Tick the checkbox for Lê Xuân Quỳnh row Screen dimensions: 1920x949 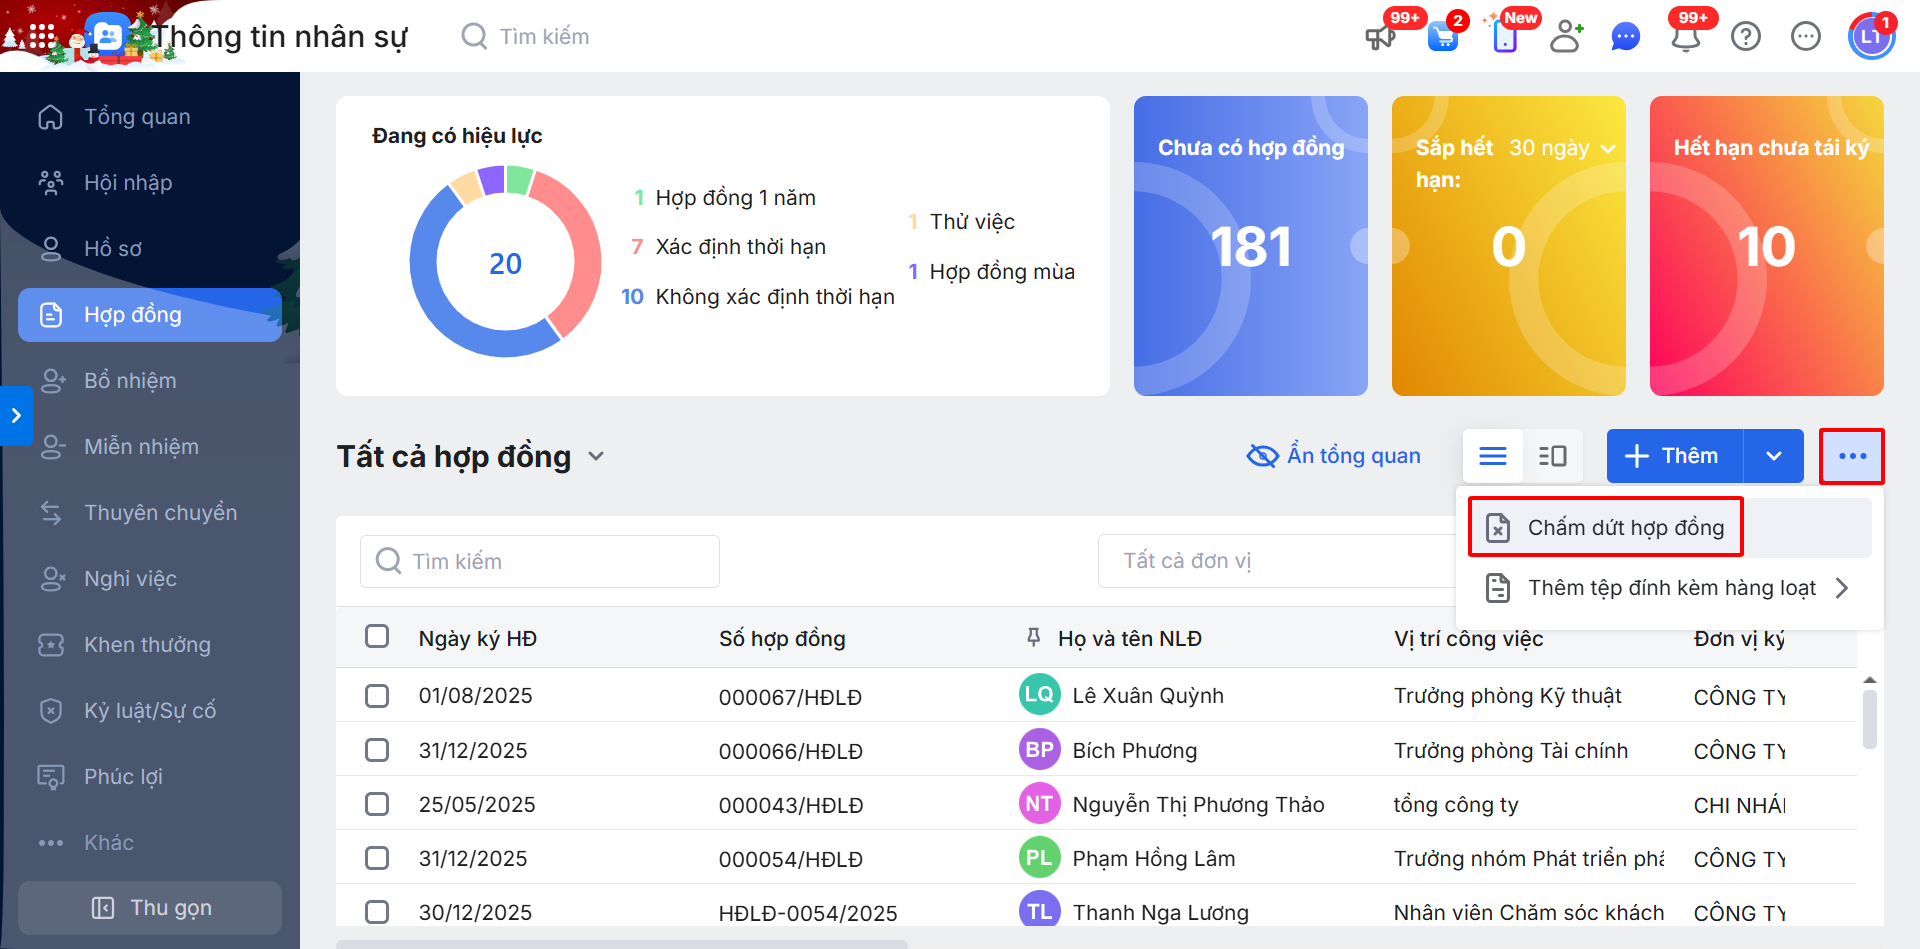377,696
